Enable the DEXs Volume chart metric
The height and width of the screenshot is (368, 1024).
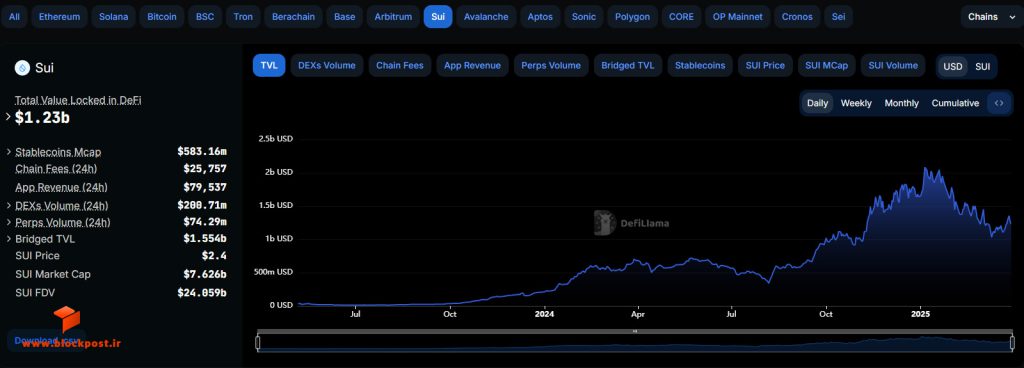327,65
